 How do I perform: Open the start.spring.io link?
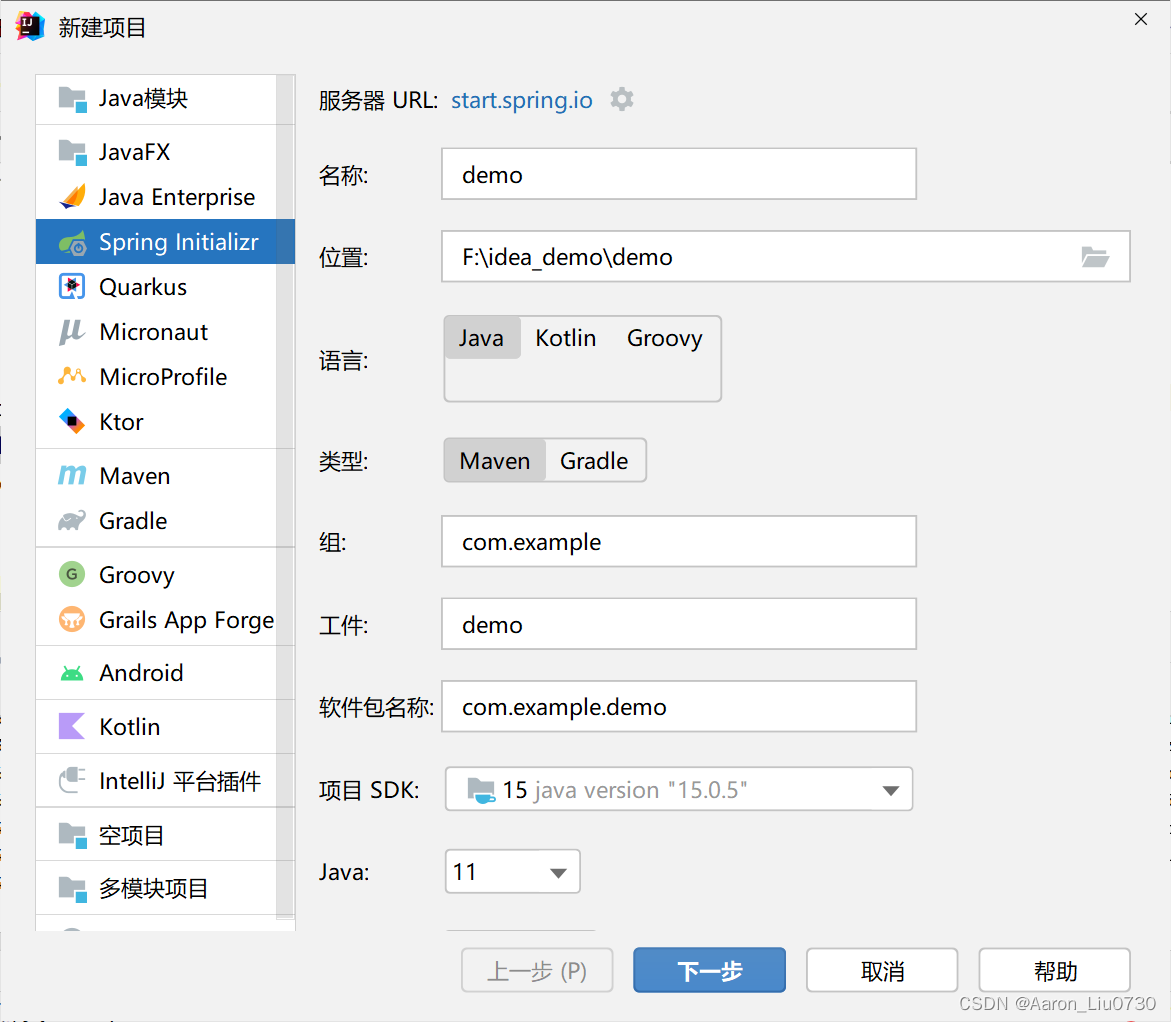coord(521,100)
